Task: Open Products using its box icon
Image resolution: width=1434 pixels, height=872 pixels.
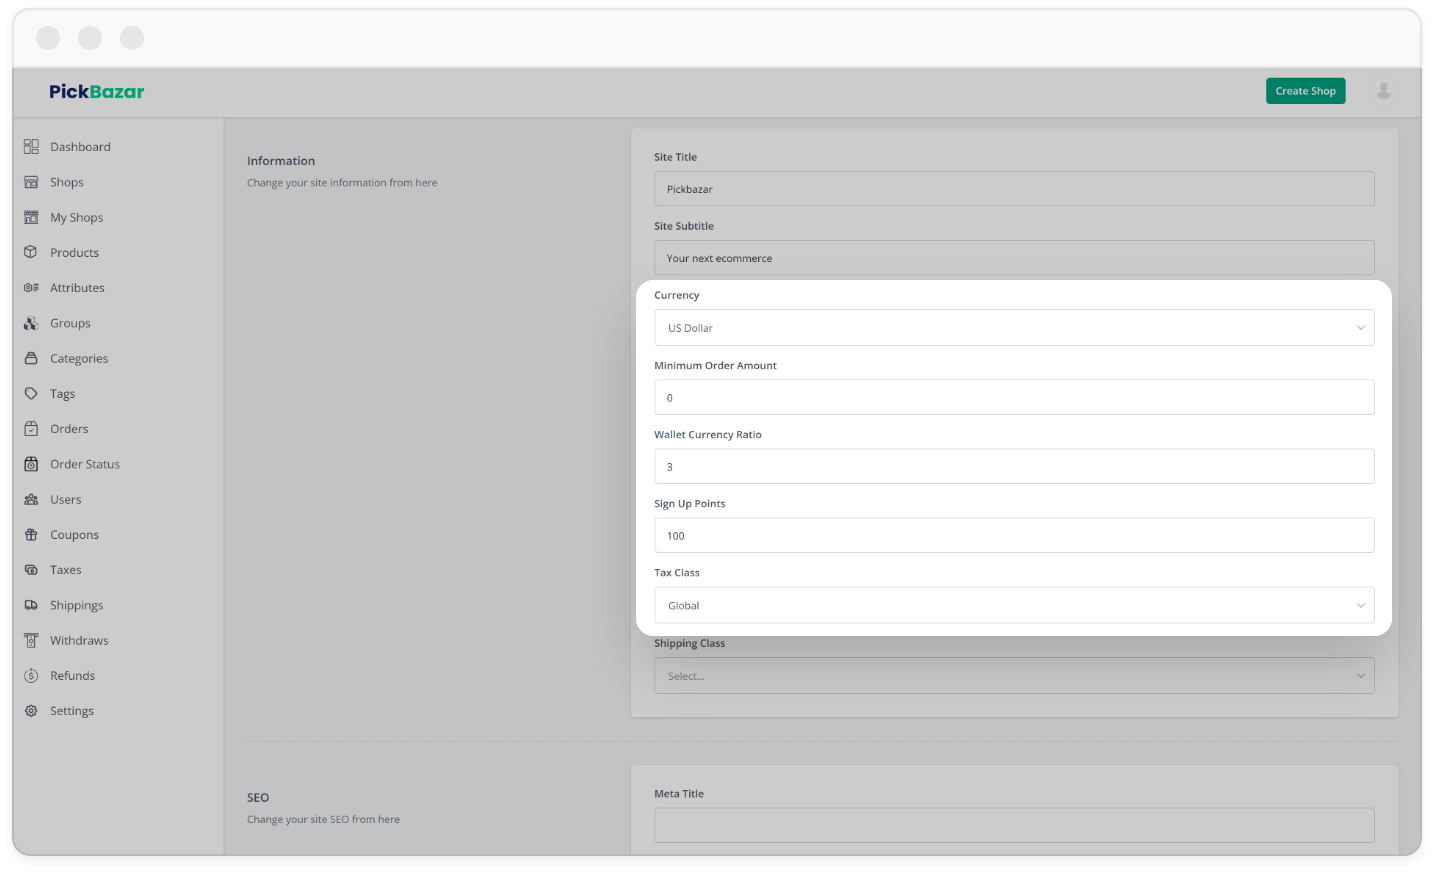Action: pyautogui.click(x=31, y=252)
